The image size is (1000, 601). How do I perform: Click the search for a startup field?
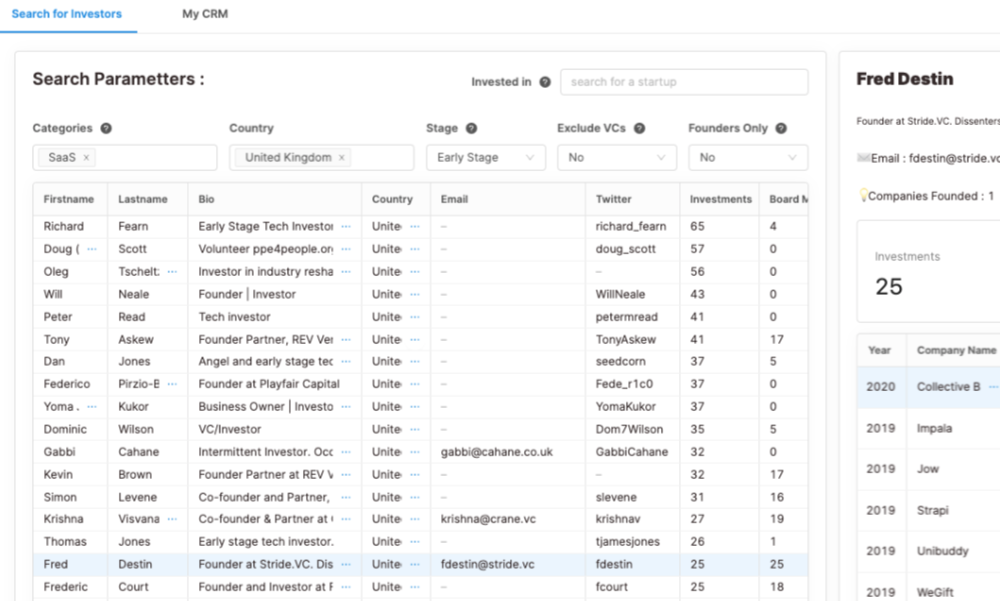[684, 82]
